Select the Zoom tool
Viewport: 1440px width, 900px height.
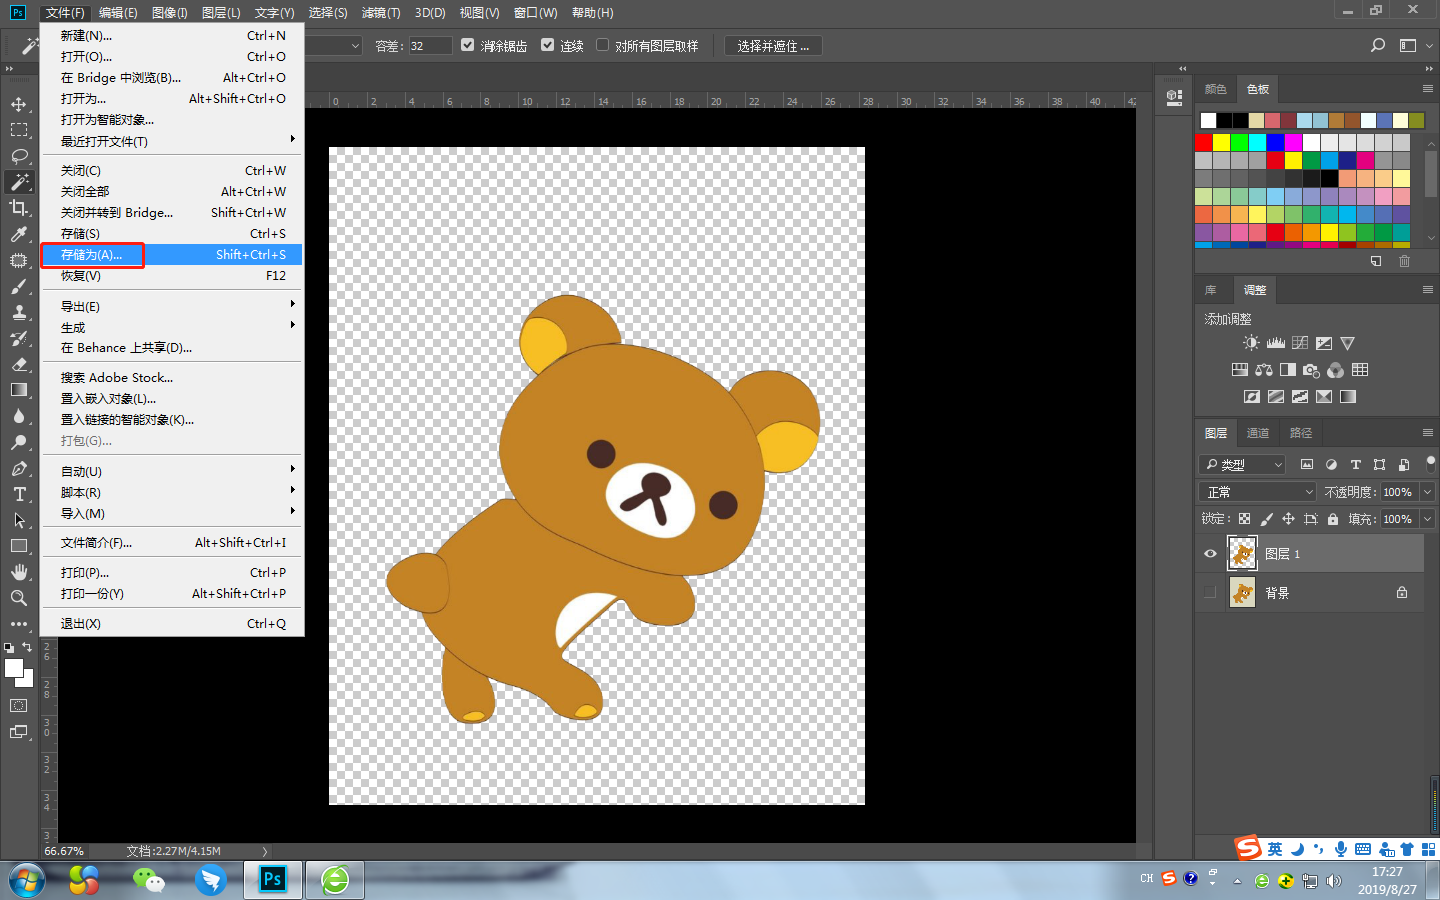[x=20, y=597]
